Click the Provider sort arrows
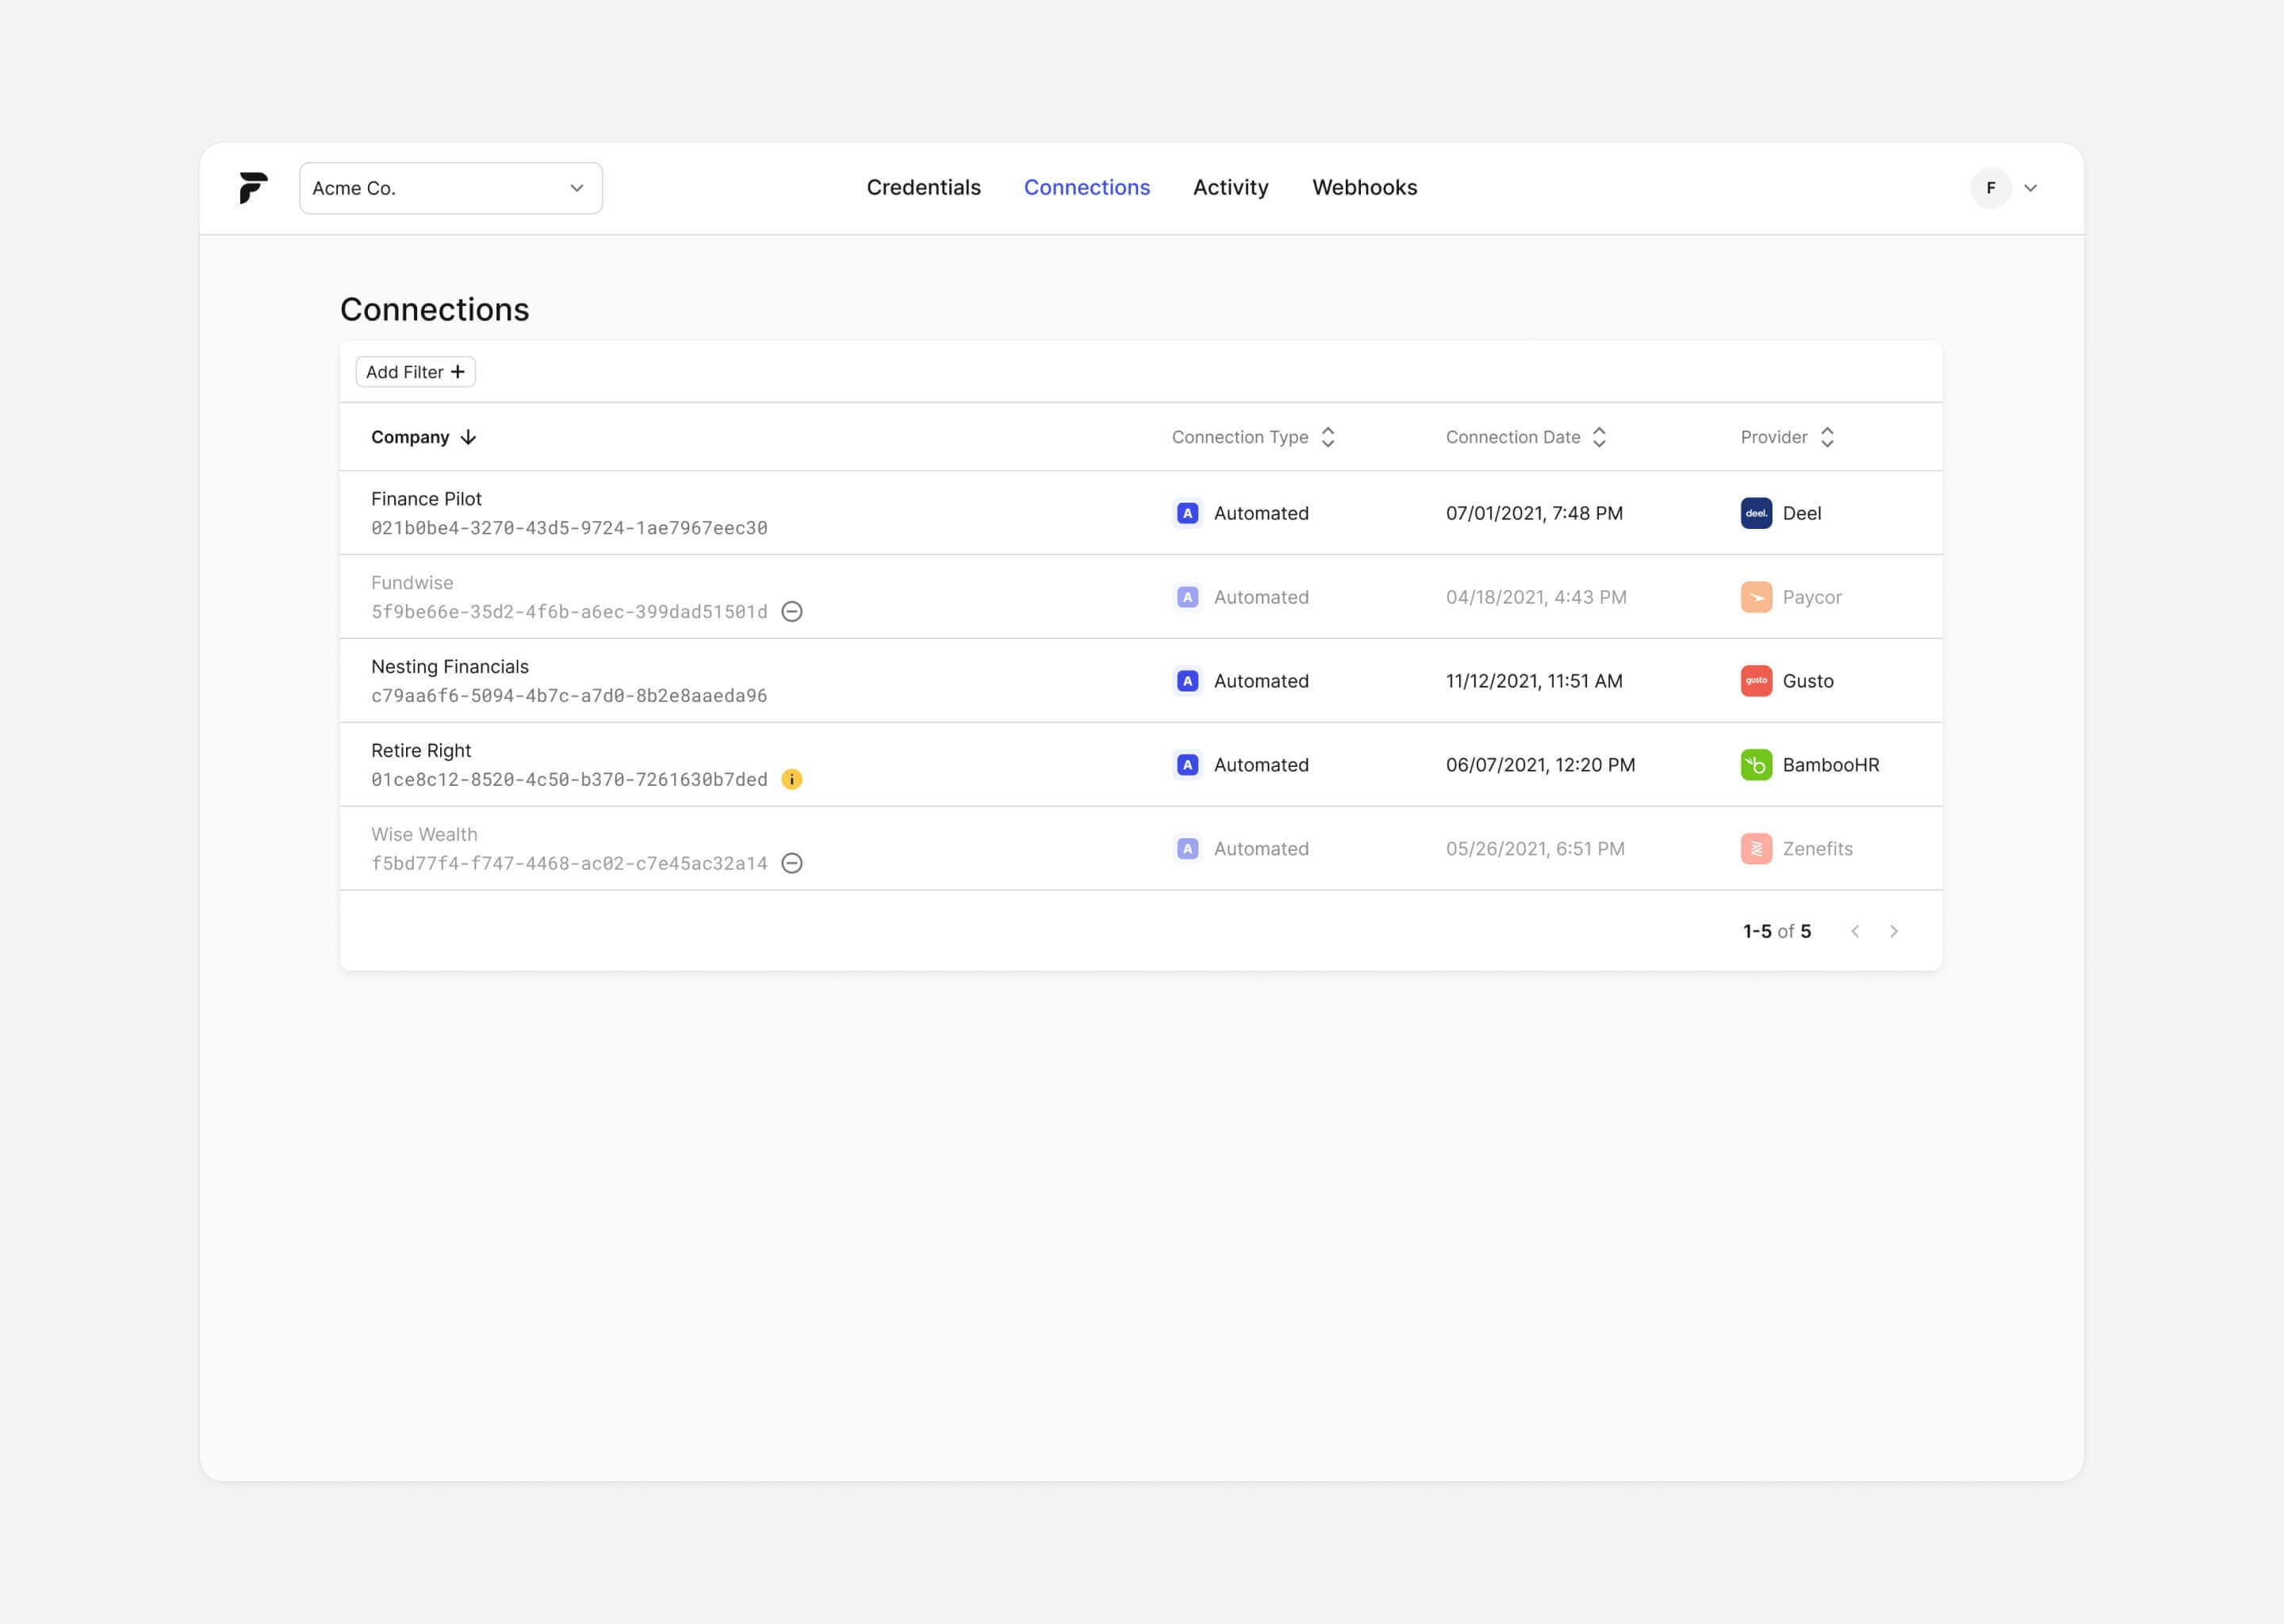This screenshot has height=1624, width=2284. click(x=1827, y=437)
